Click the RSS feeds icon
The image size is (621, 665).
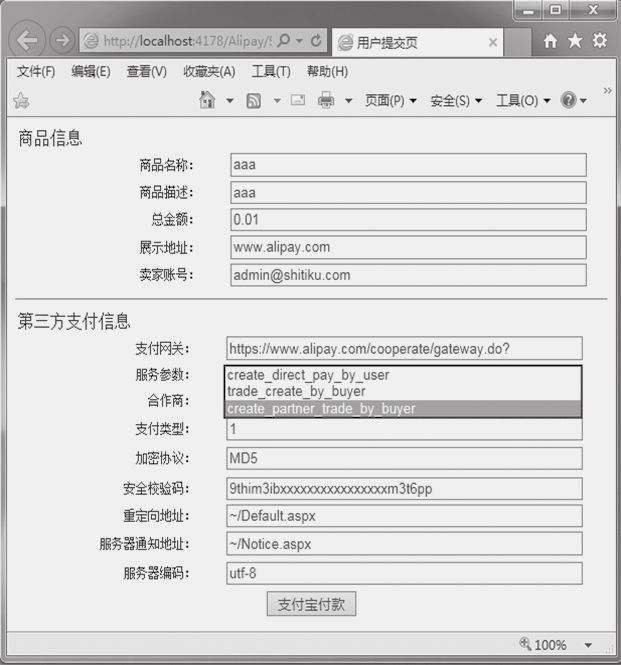pos(254,101)
